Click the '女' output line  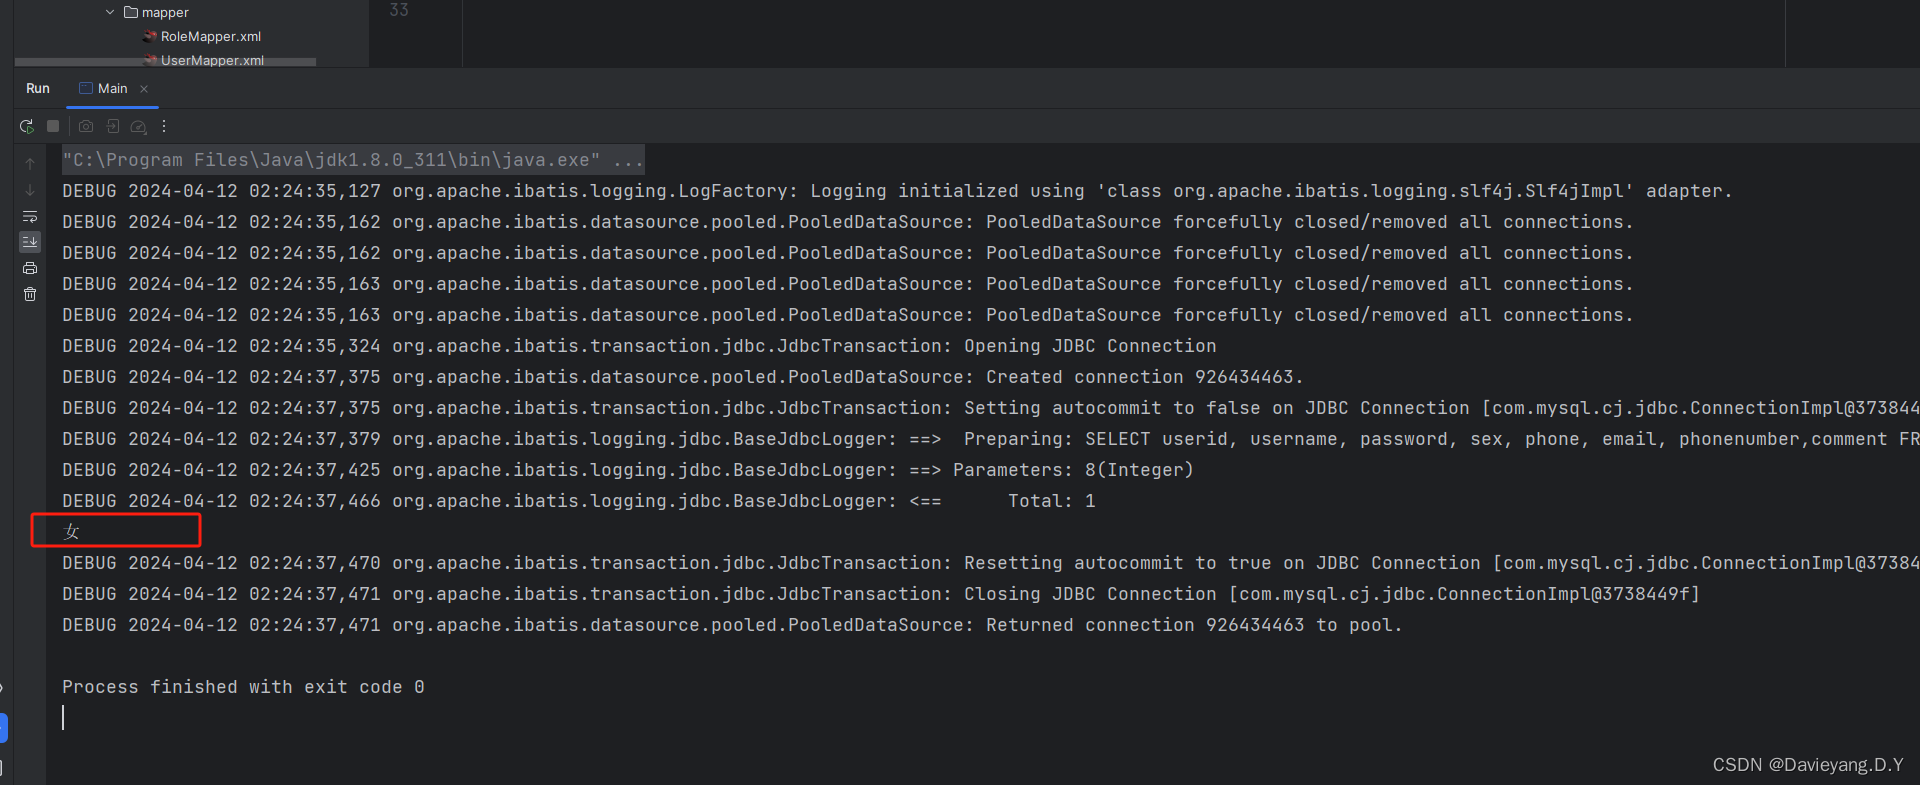[71, 532]
